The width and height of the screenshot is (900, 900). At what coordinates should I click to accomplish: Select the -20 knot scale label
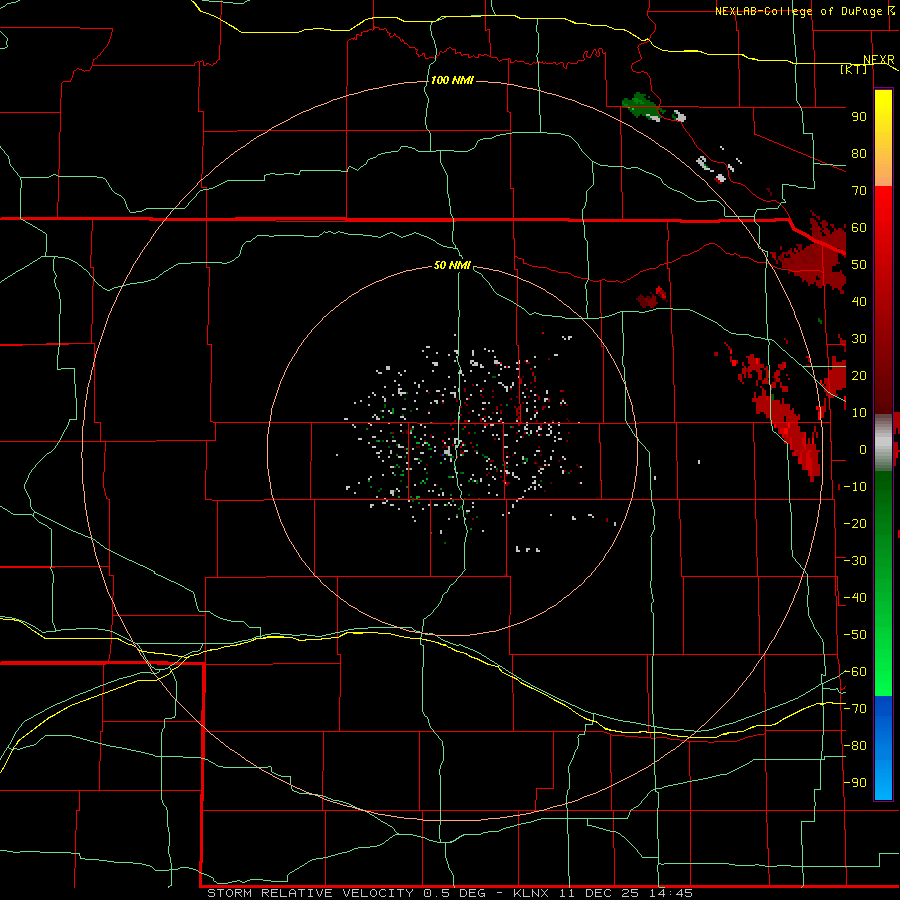point(855,523)
